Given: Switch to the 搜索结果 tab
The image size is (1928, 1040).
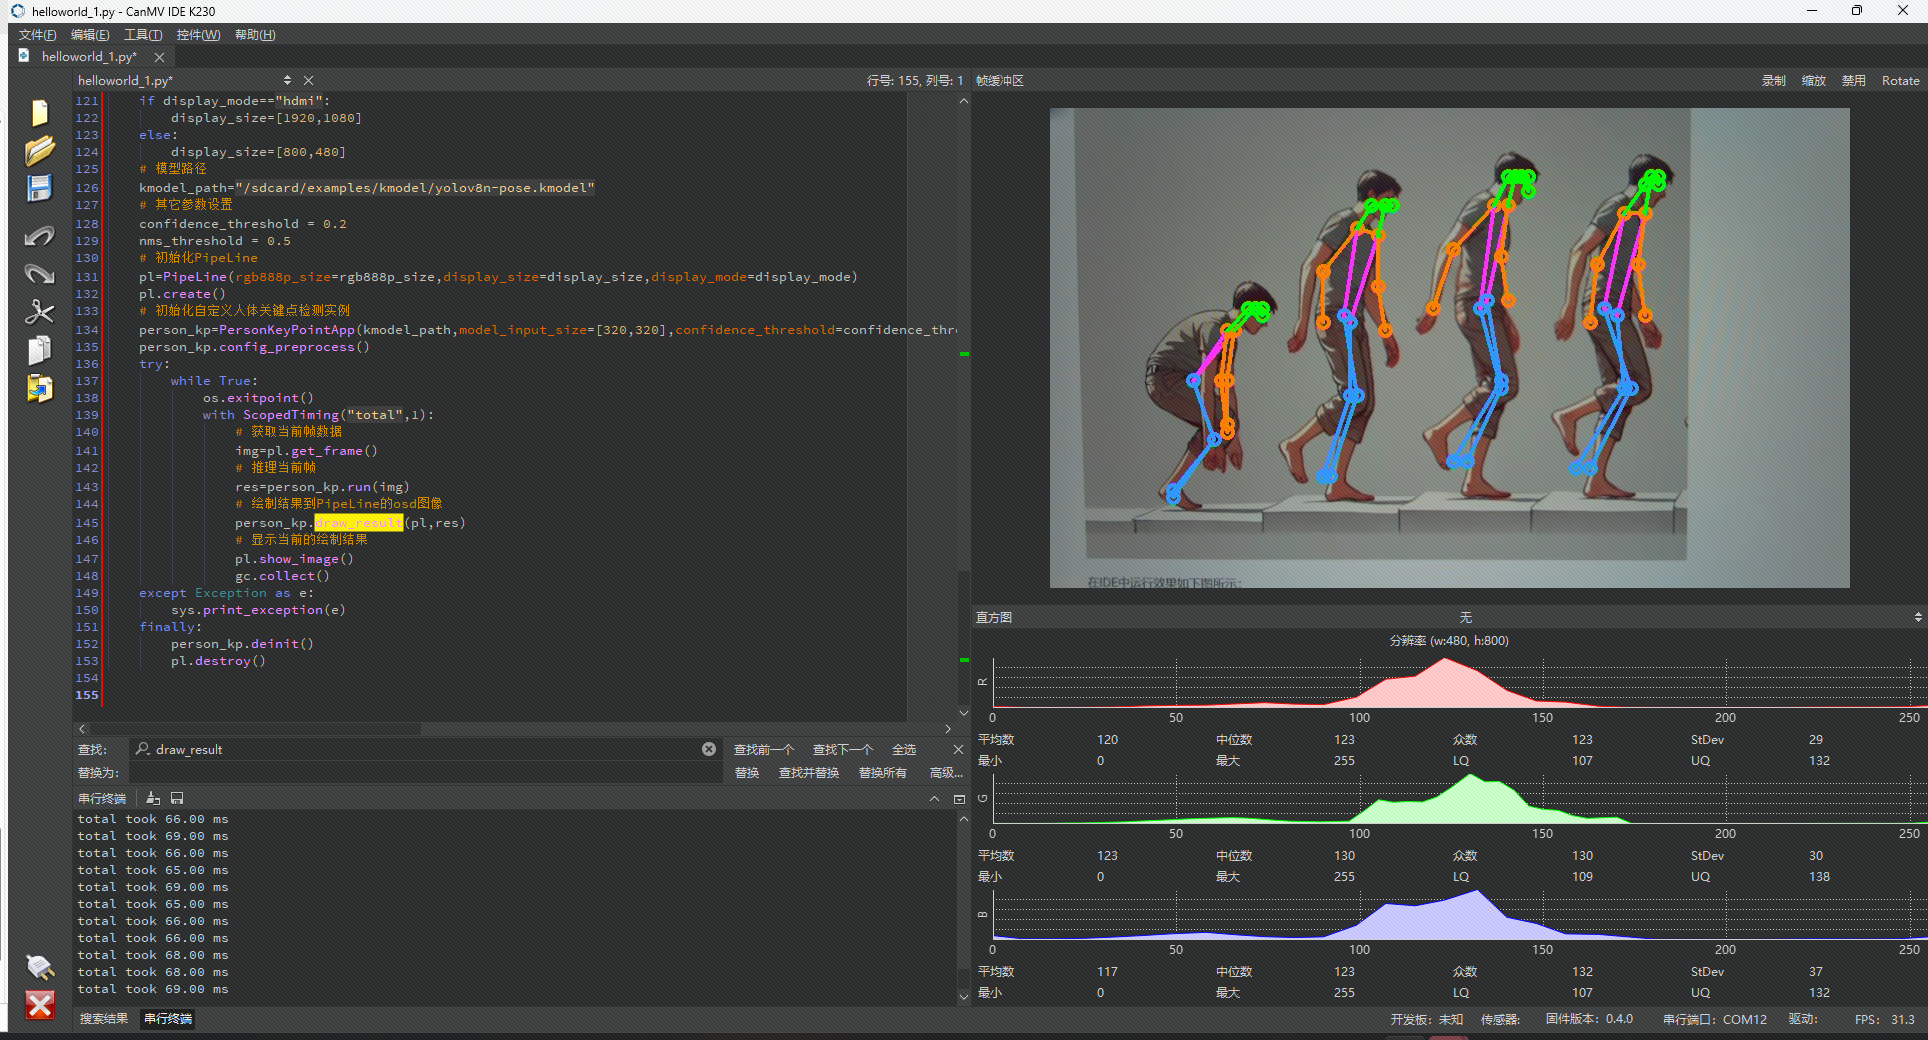Looking at the screenshot, I should click(x=104, y=1019).
